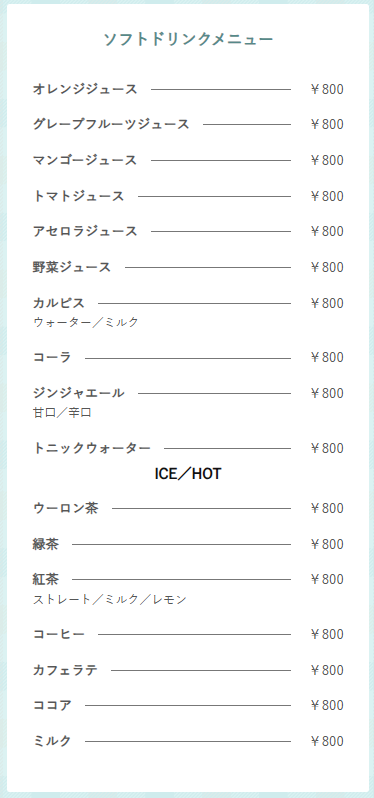This screenshot has height=798, width=374.
Task: Click the ICE／HOT section label
Action: 188,474
